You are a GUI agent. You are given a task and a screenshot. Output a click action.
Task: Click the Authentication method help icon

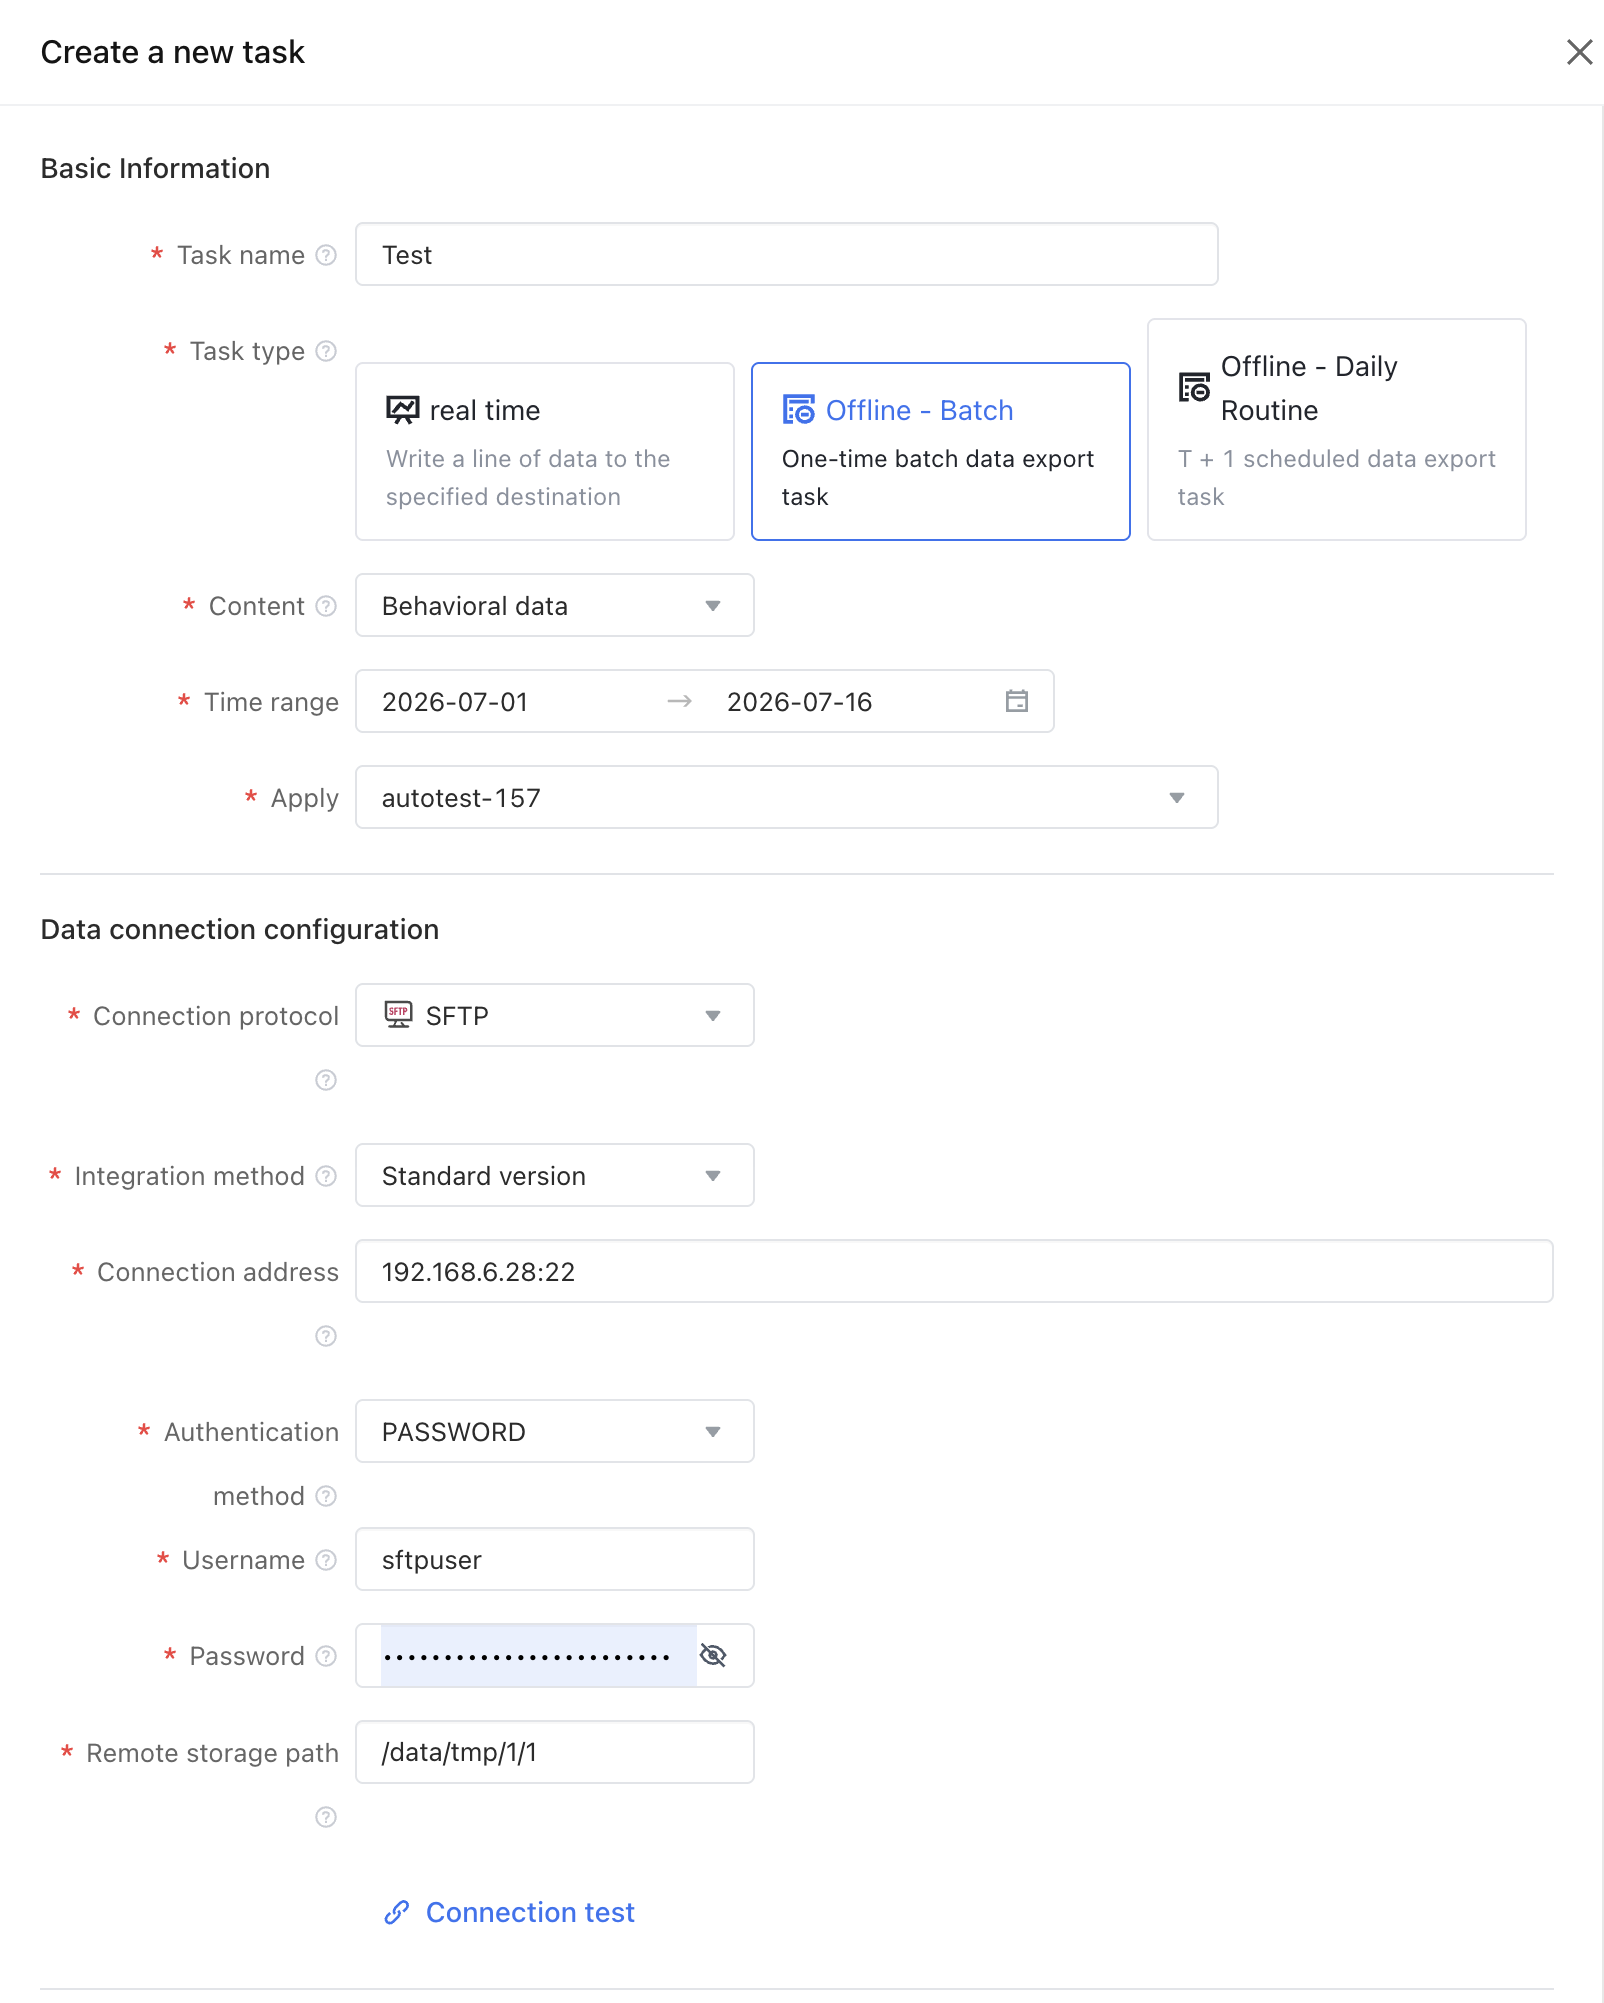coord(326,1496)
